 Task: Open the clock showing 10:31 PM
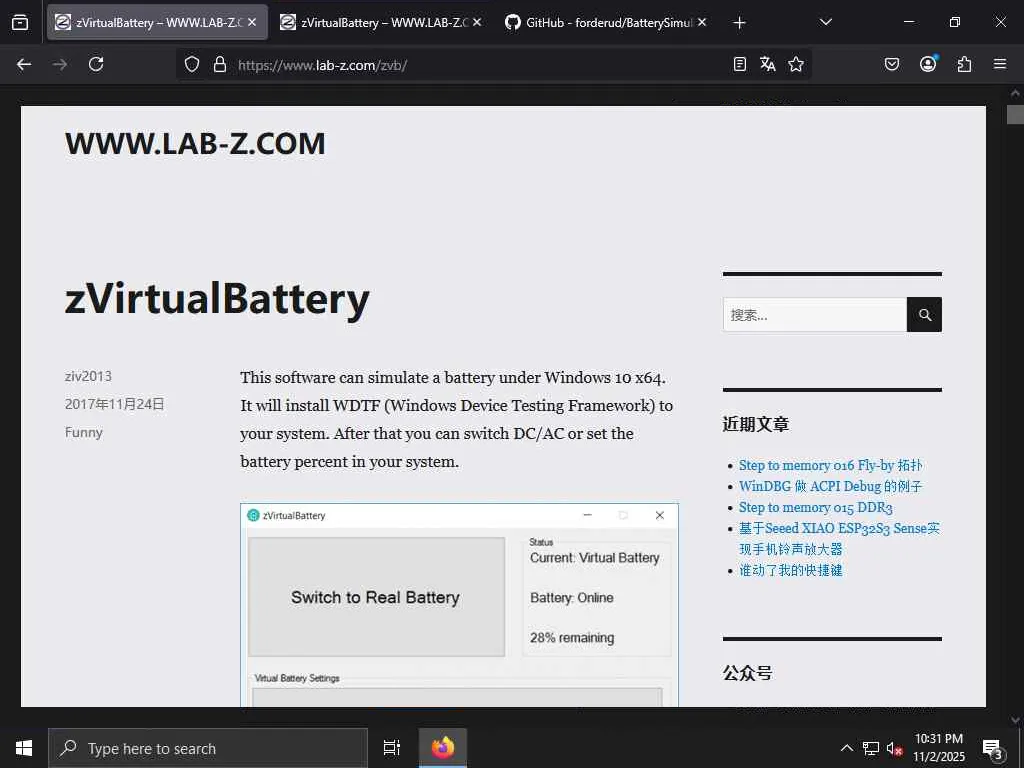pos(938,748)
